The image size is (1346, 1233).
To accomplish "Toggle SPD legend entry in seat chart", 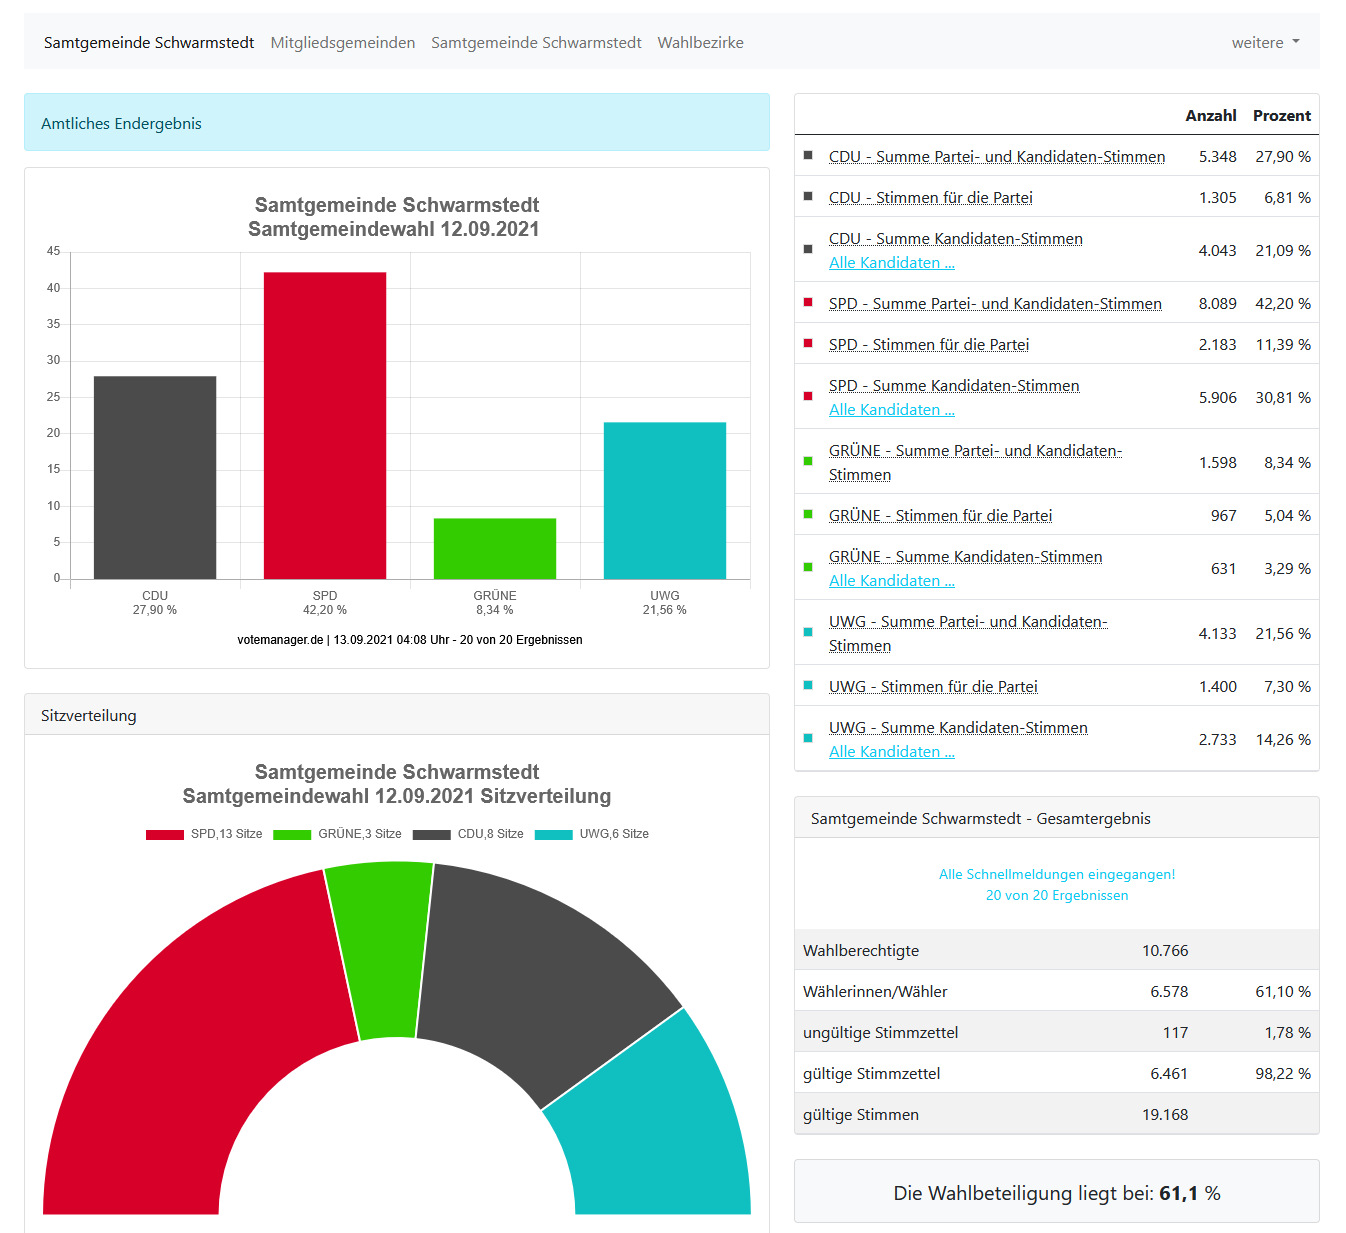I will 204,834.
